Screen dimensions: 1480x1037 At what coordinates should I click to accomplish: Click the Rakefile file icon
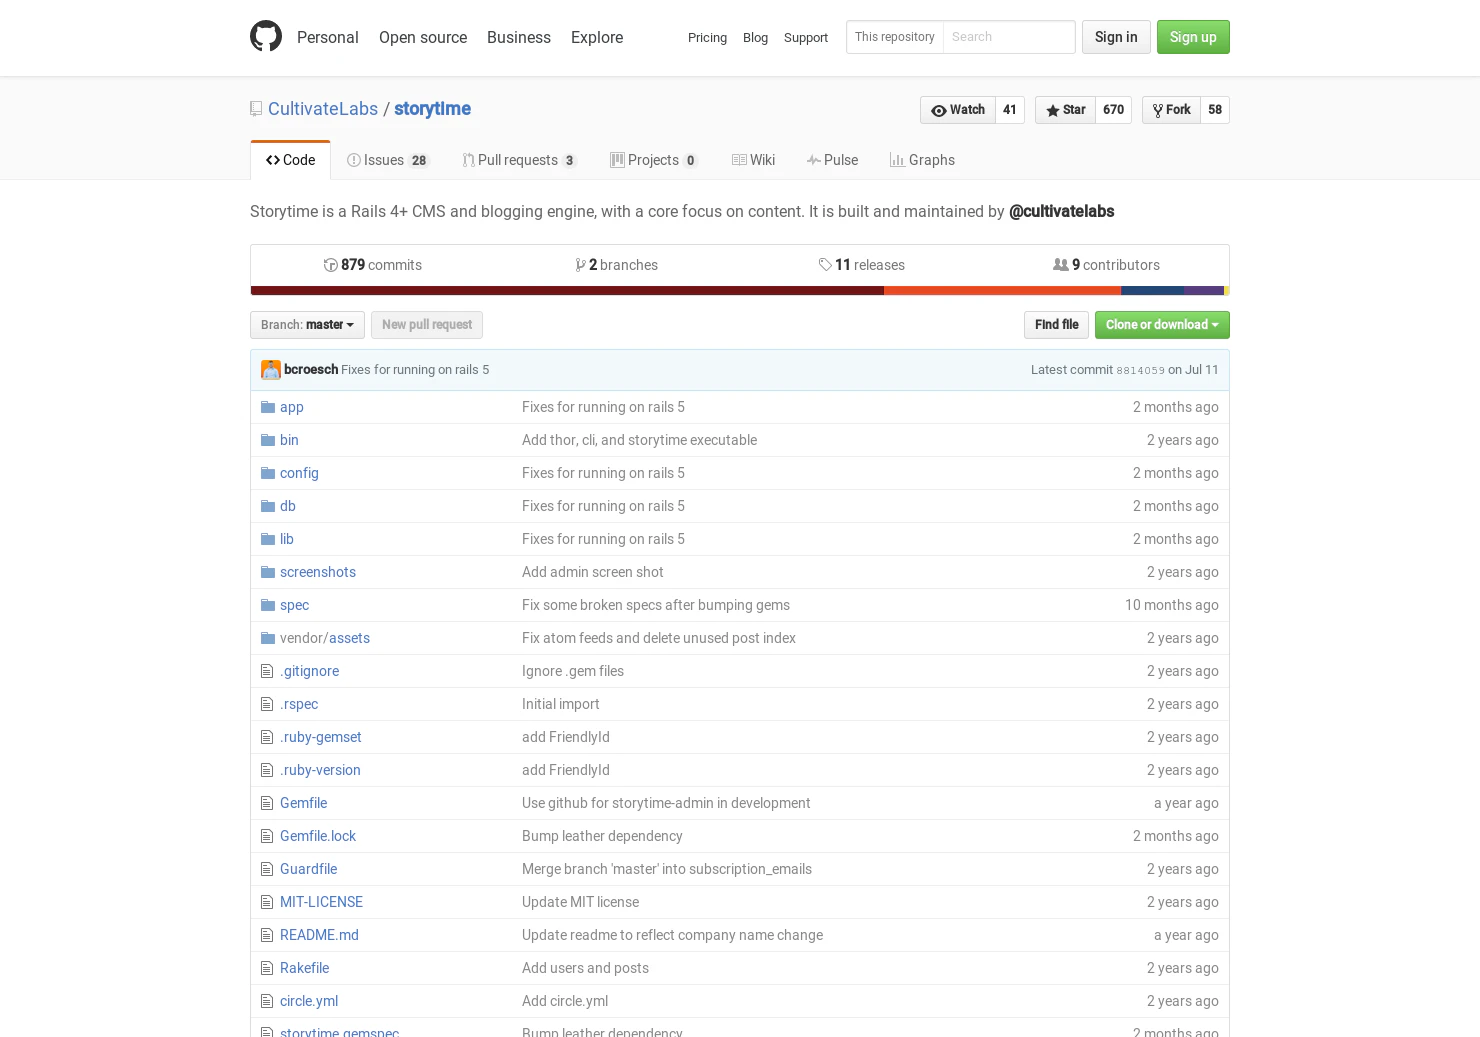pos(267,968)
